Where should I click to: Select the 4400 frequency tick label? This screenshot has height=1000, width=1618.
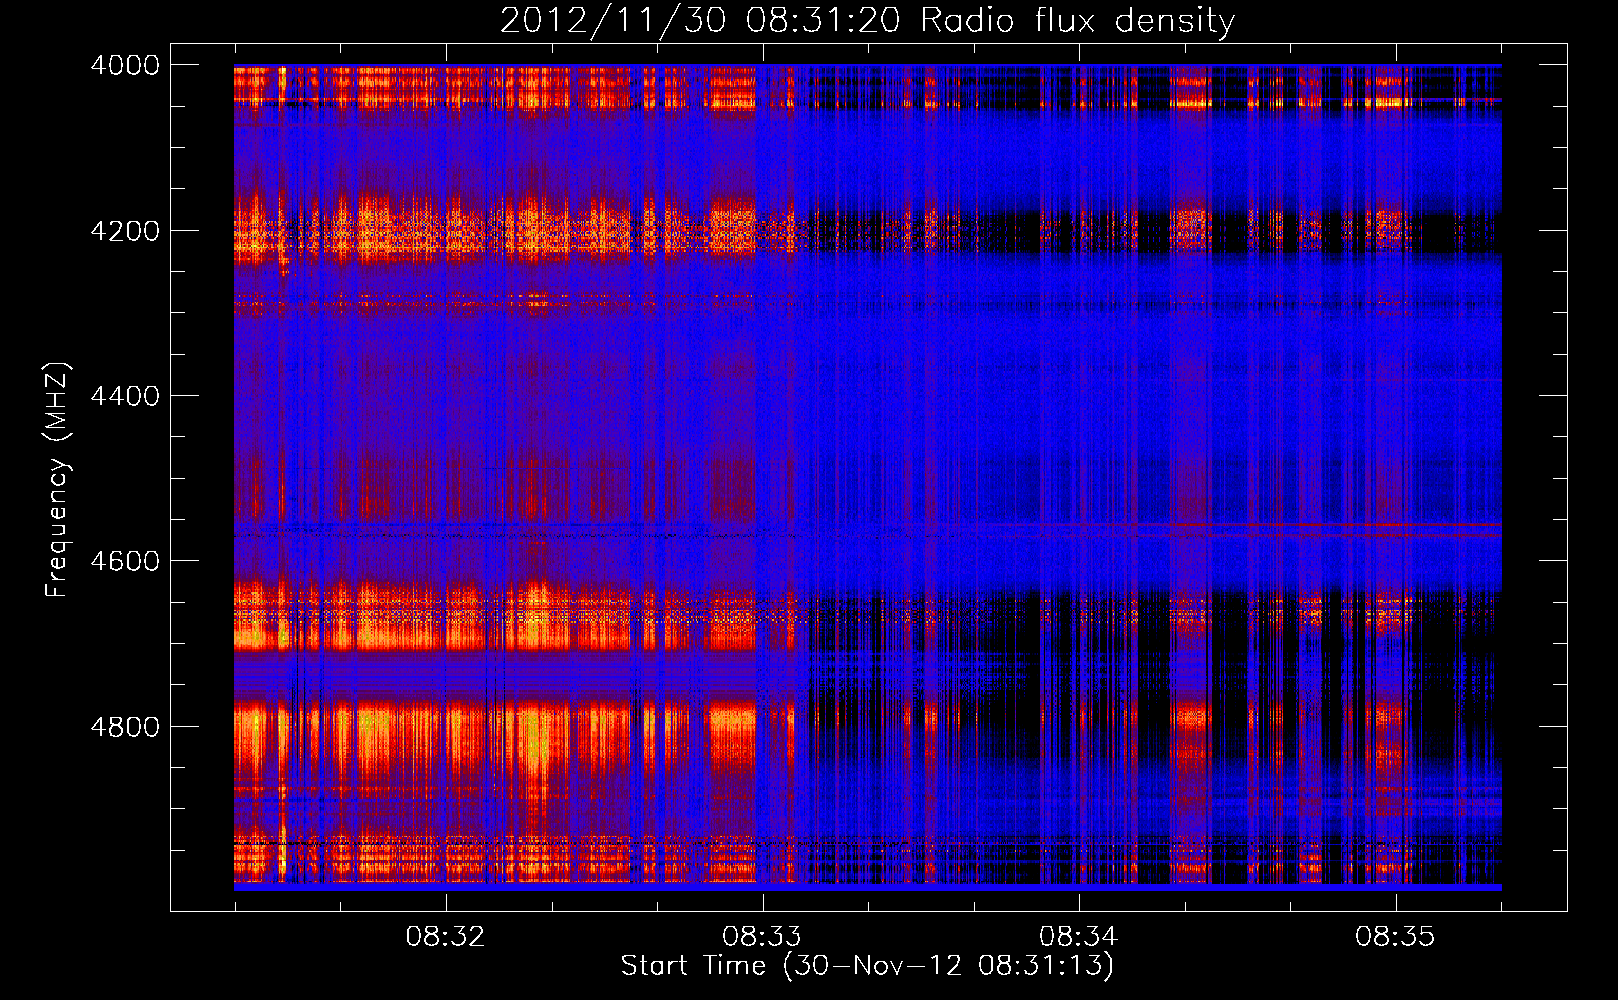tap(125, 396)
